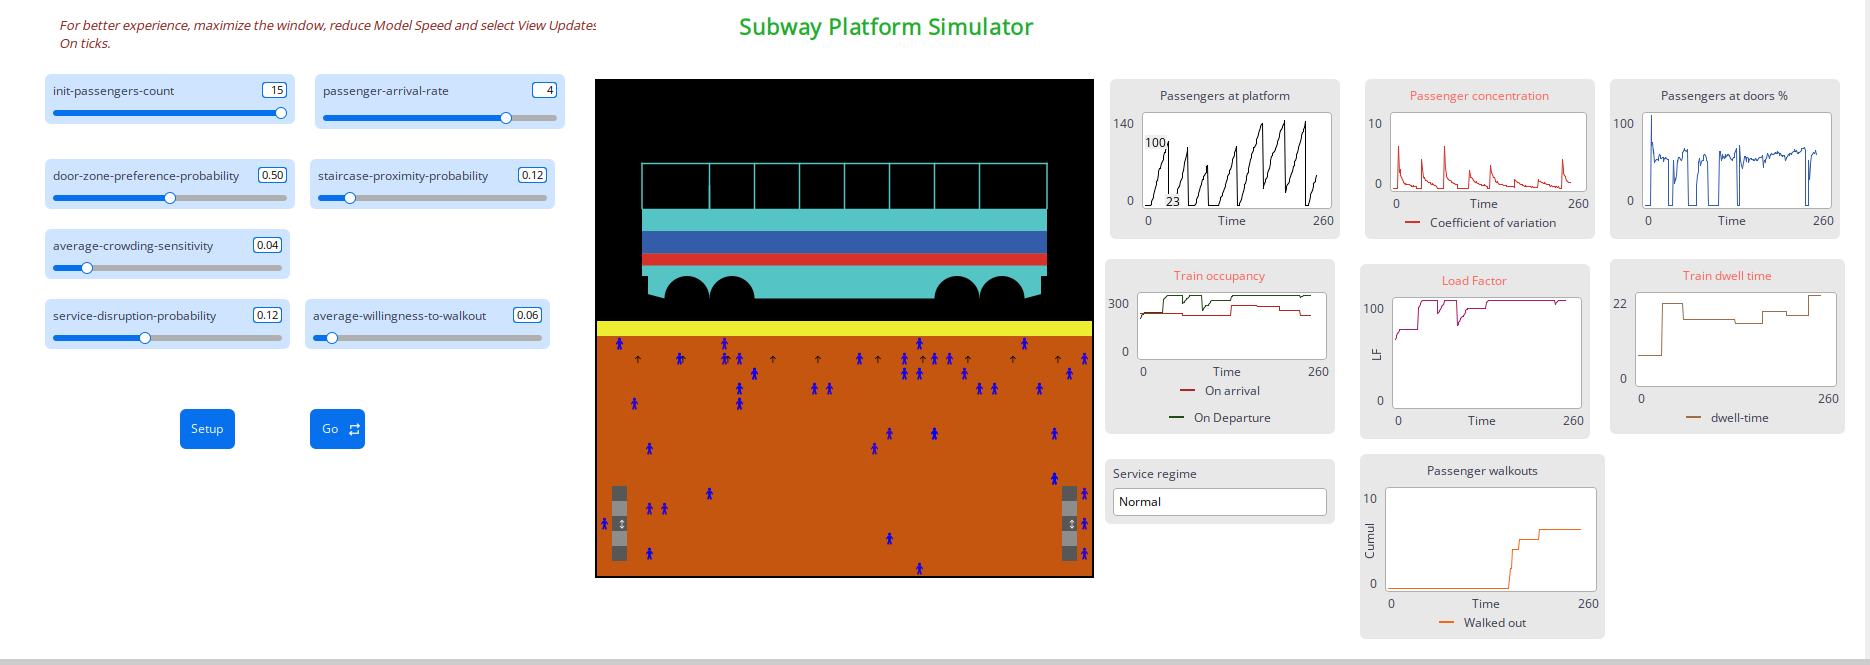This screenshot has width=1870, height=665.
Task: Click the Passengers at doors % plot
Action: coord(1725,159)
